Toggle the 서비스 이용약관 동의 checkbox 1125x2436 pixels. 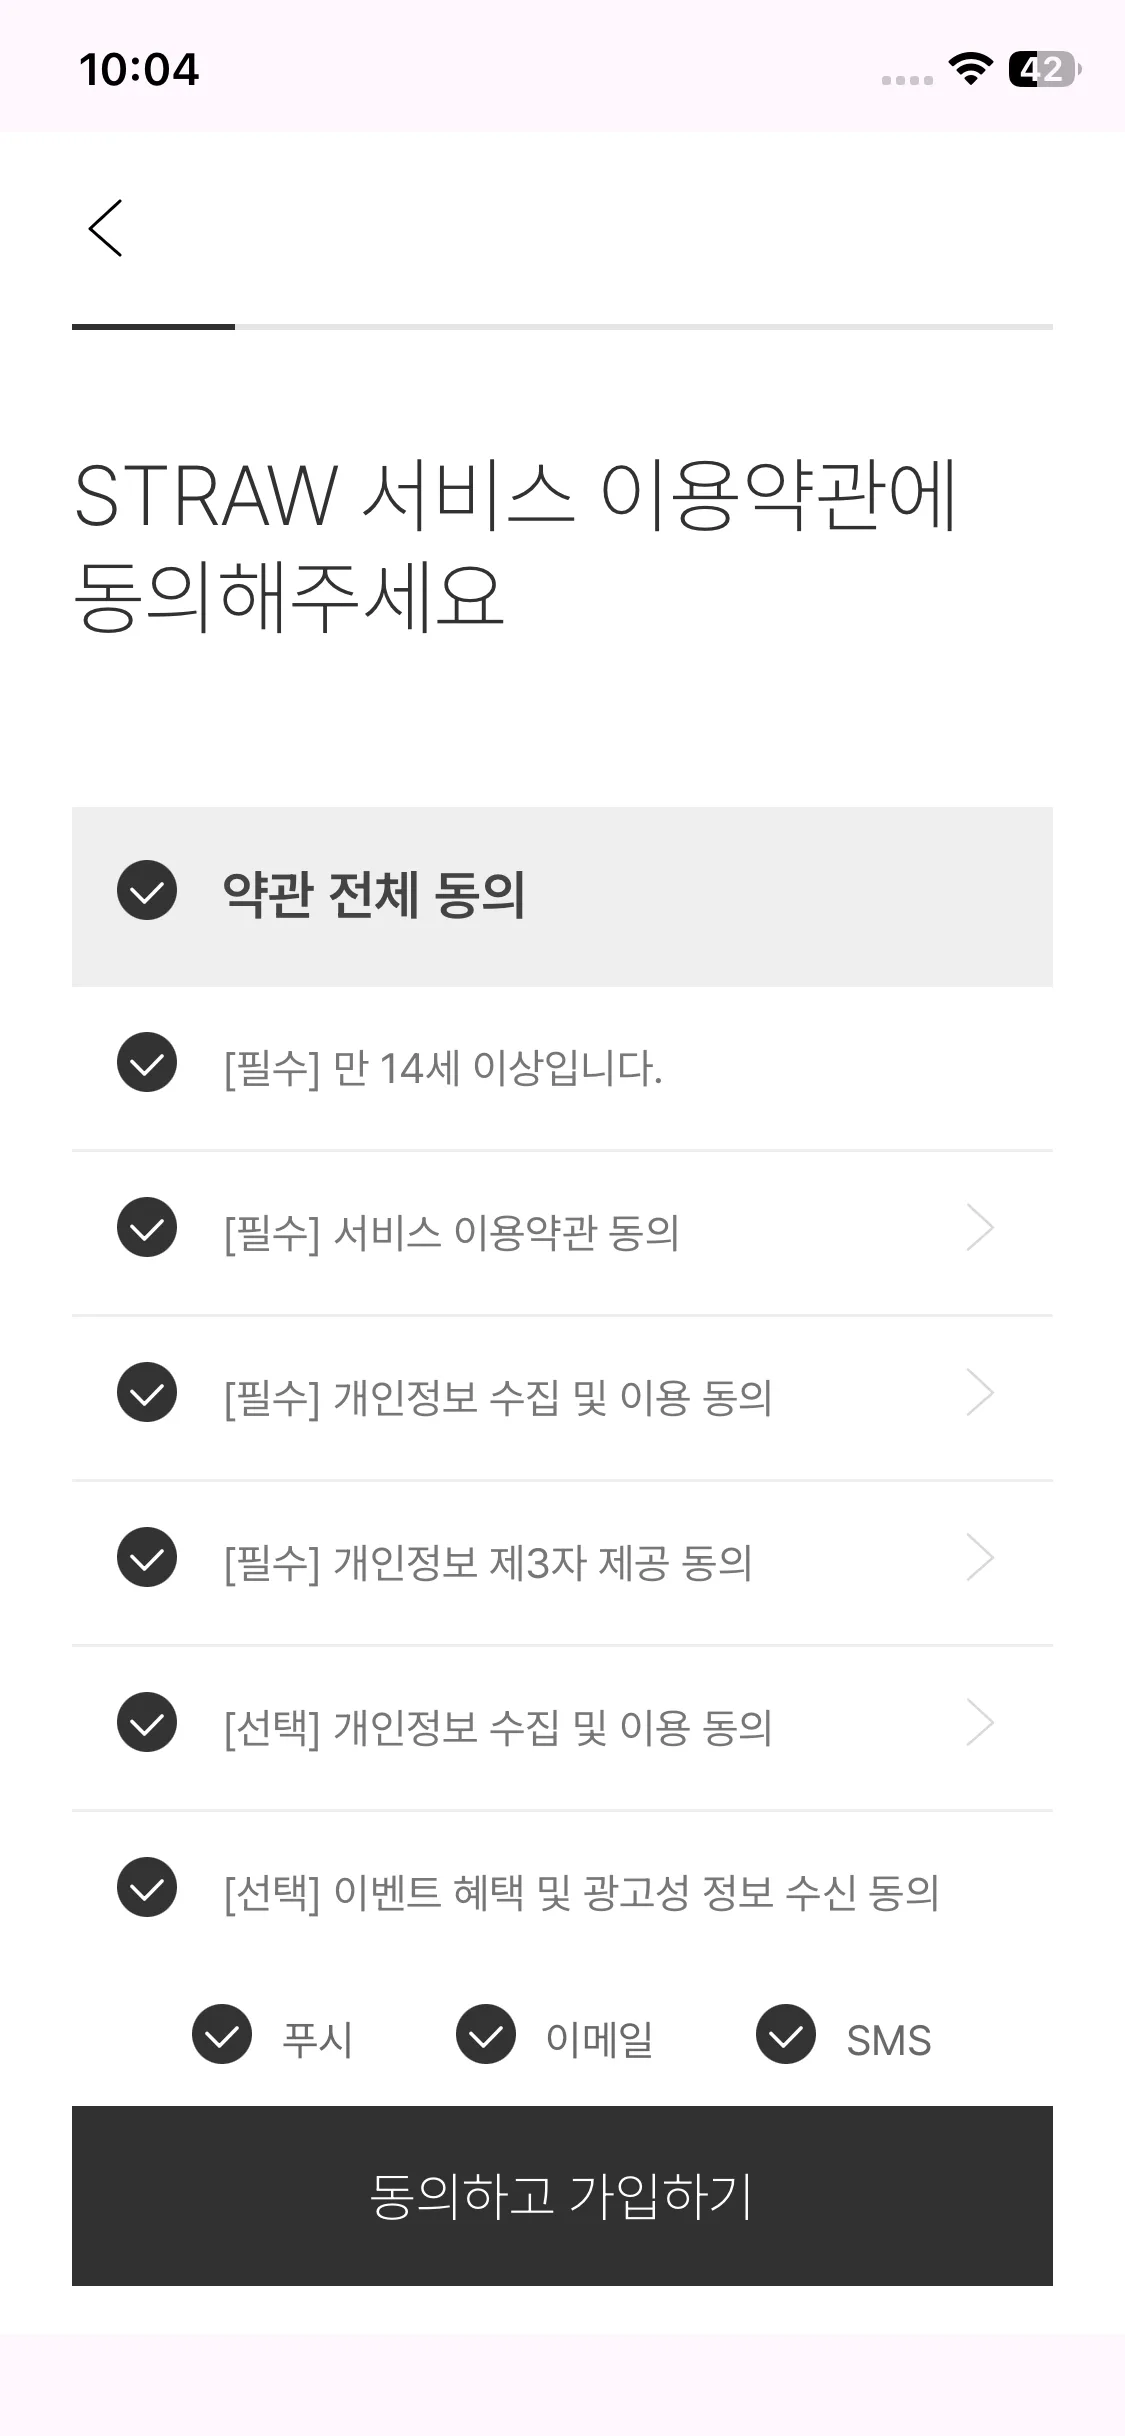pos(147,1227)
